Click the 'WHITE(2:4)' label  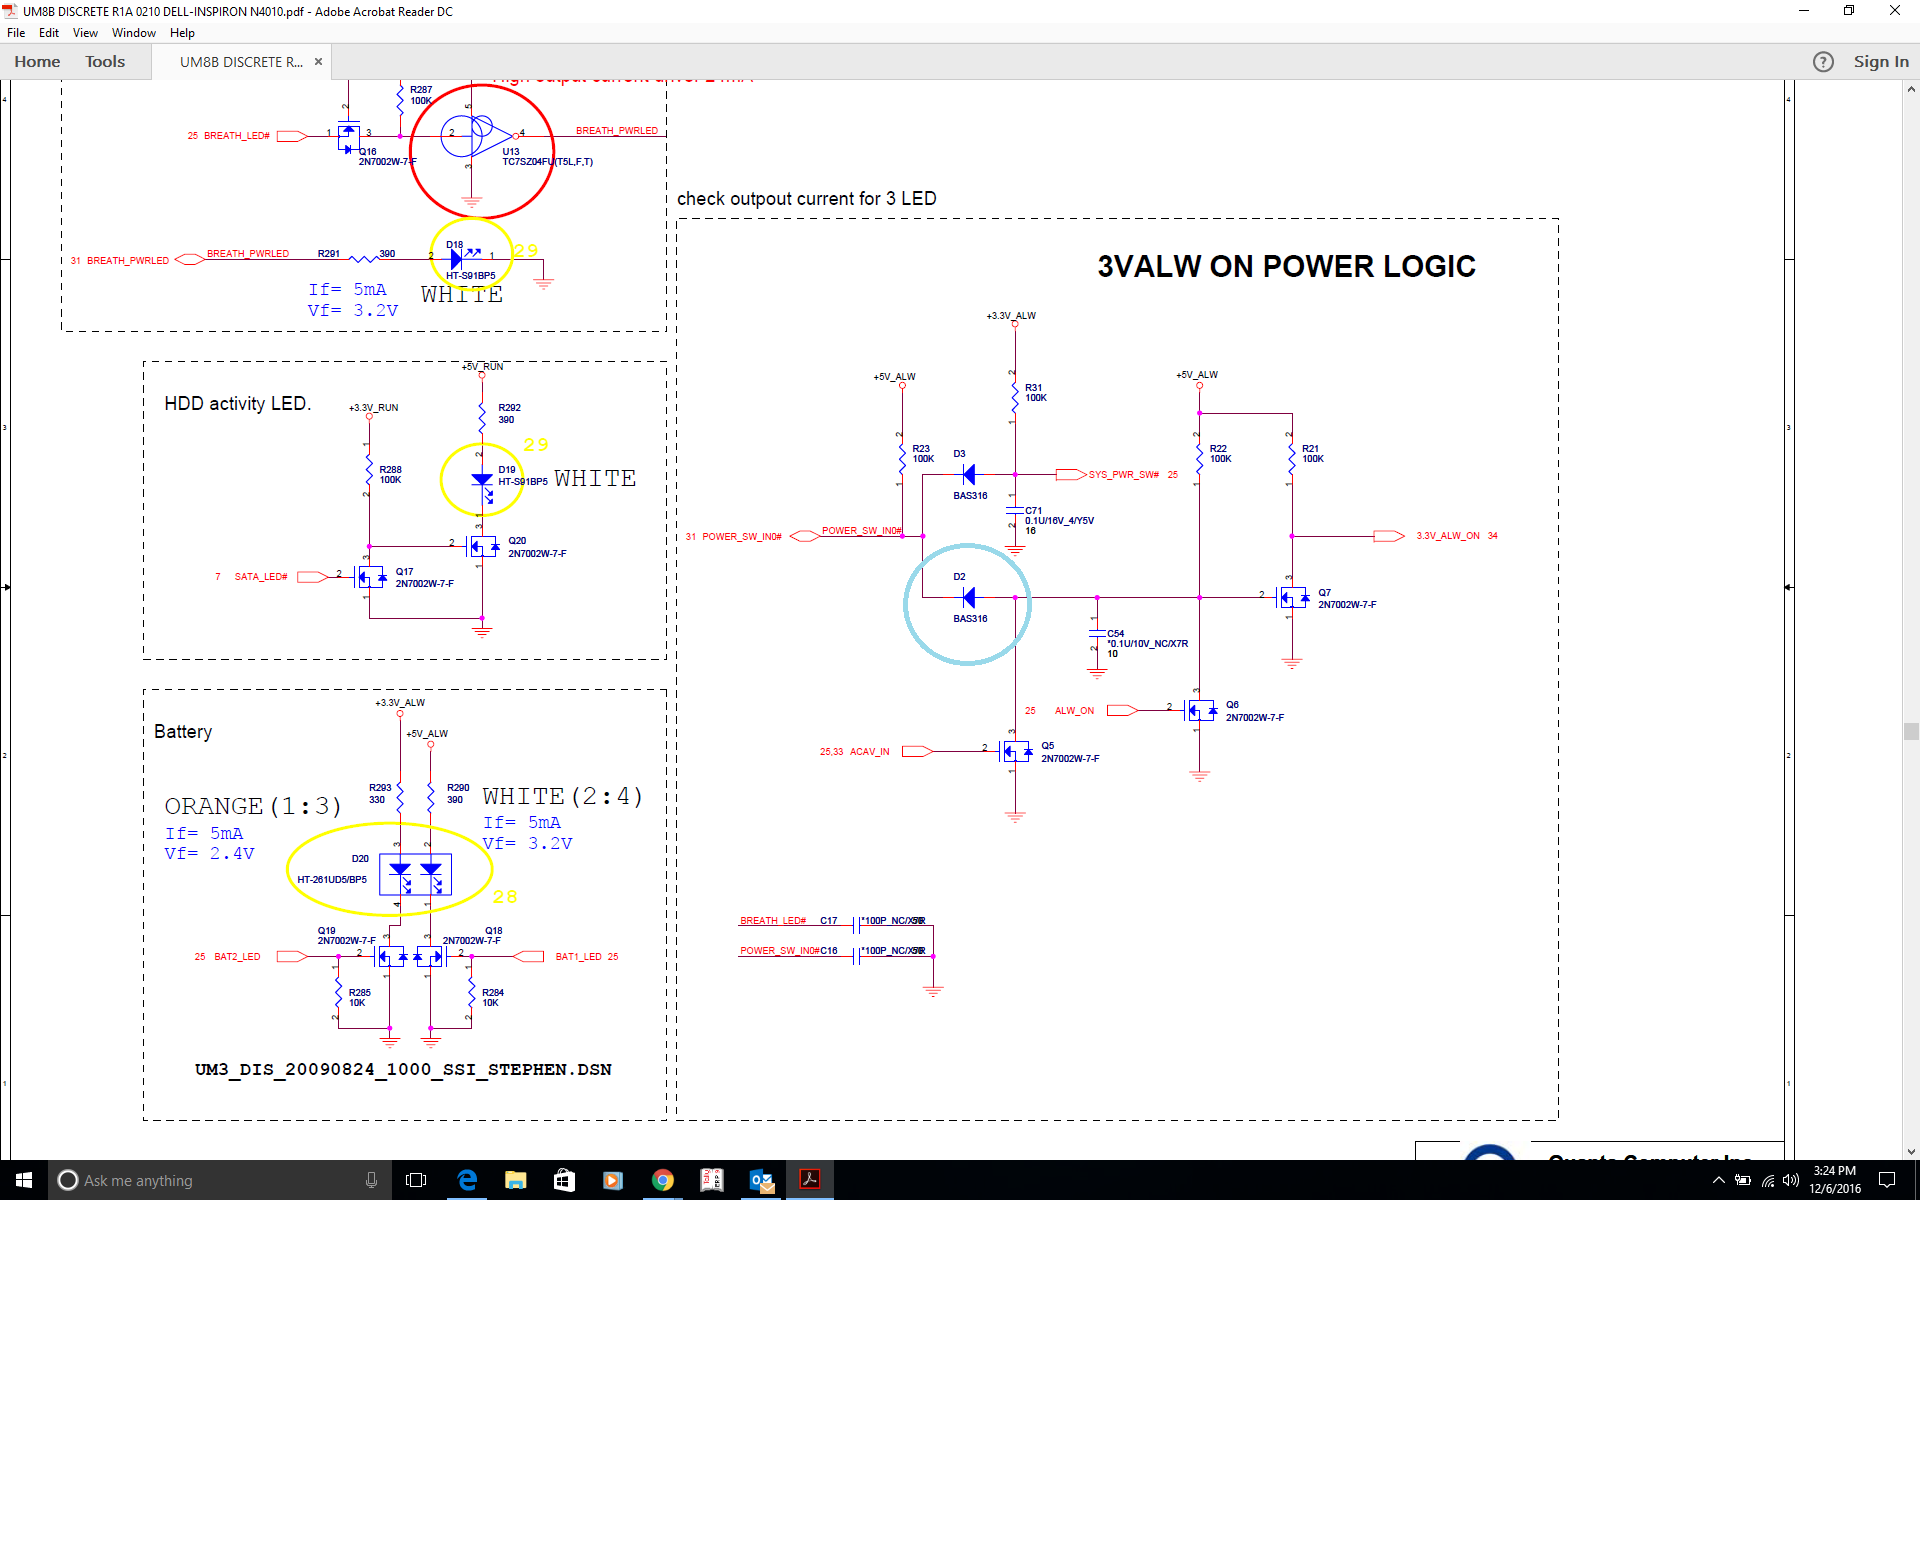pos(563,796)
